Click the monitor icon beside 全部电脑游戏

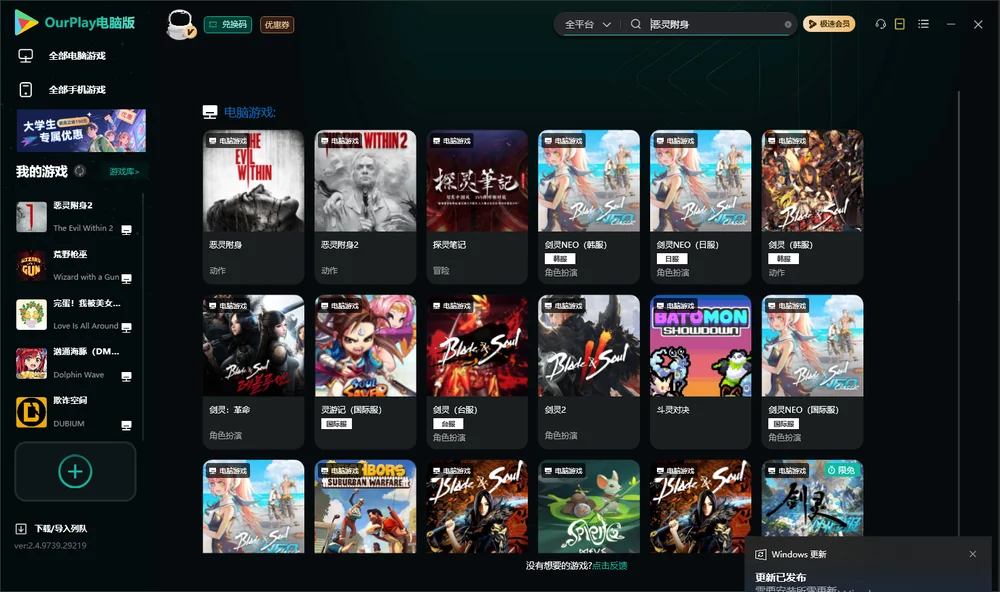pos(26,56)
